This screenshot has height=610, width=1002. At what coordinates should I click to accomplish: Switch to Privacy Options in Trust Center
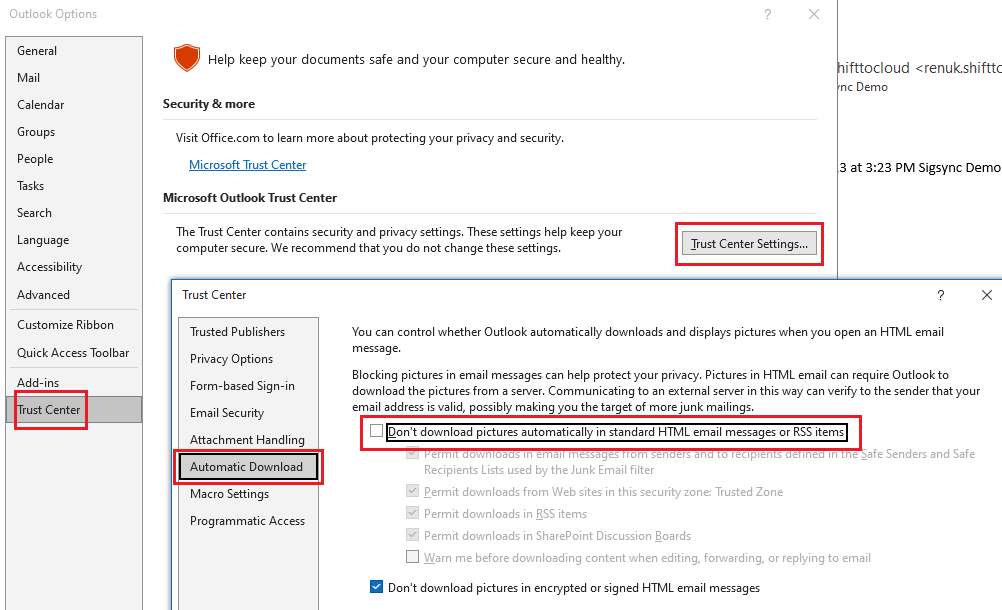[x=231, y=359]
